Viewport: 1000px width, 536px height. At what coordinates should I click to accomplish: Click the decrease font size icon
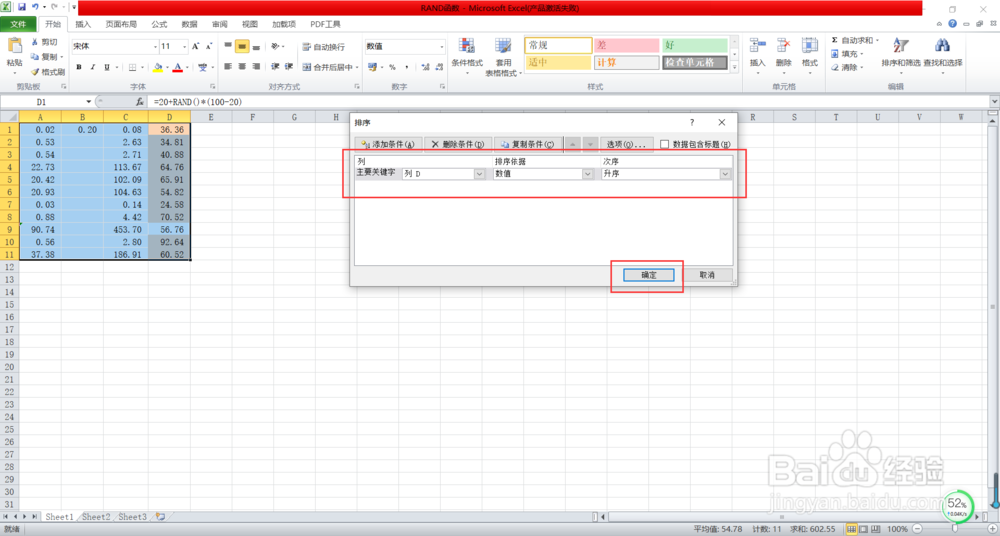coord(209,47)
